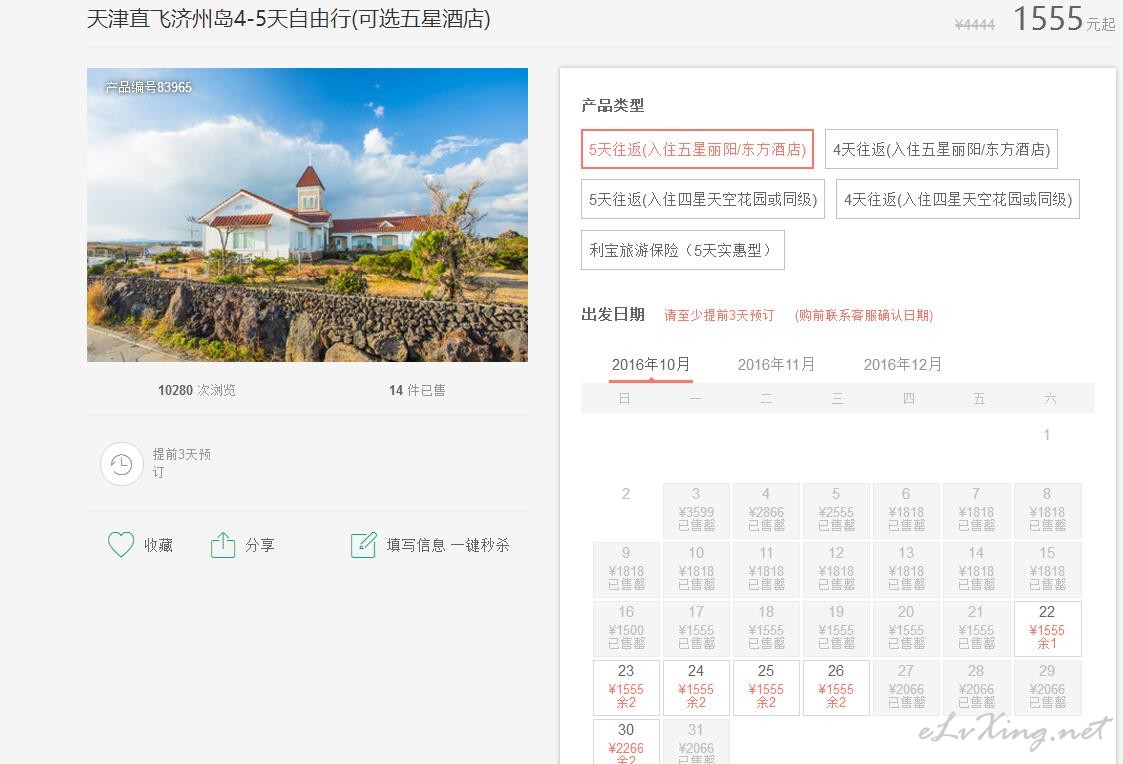Choose October 25 departure date

pyautogui.click(x=766, y=687)
